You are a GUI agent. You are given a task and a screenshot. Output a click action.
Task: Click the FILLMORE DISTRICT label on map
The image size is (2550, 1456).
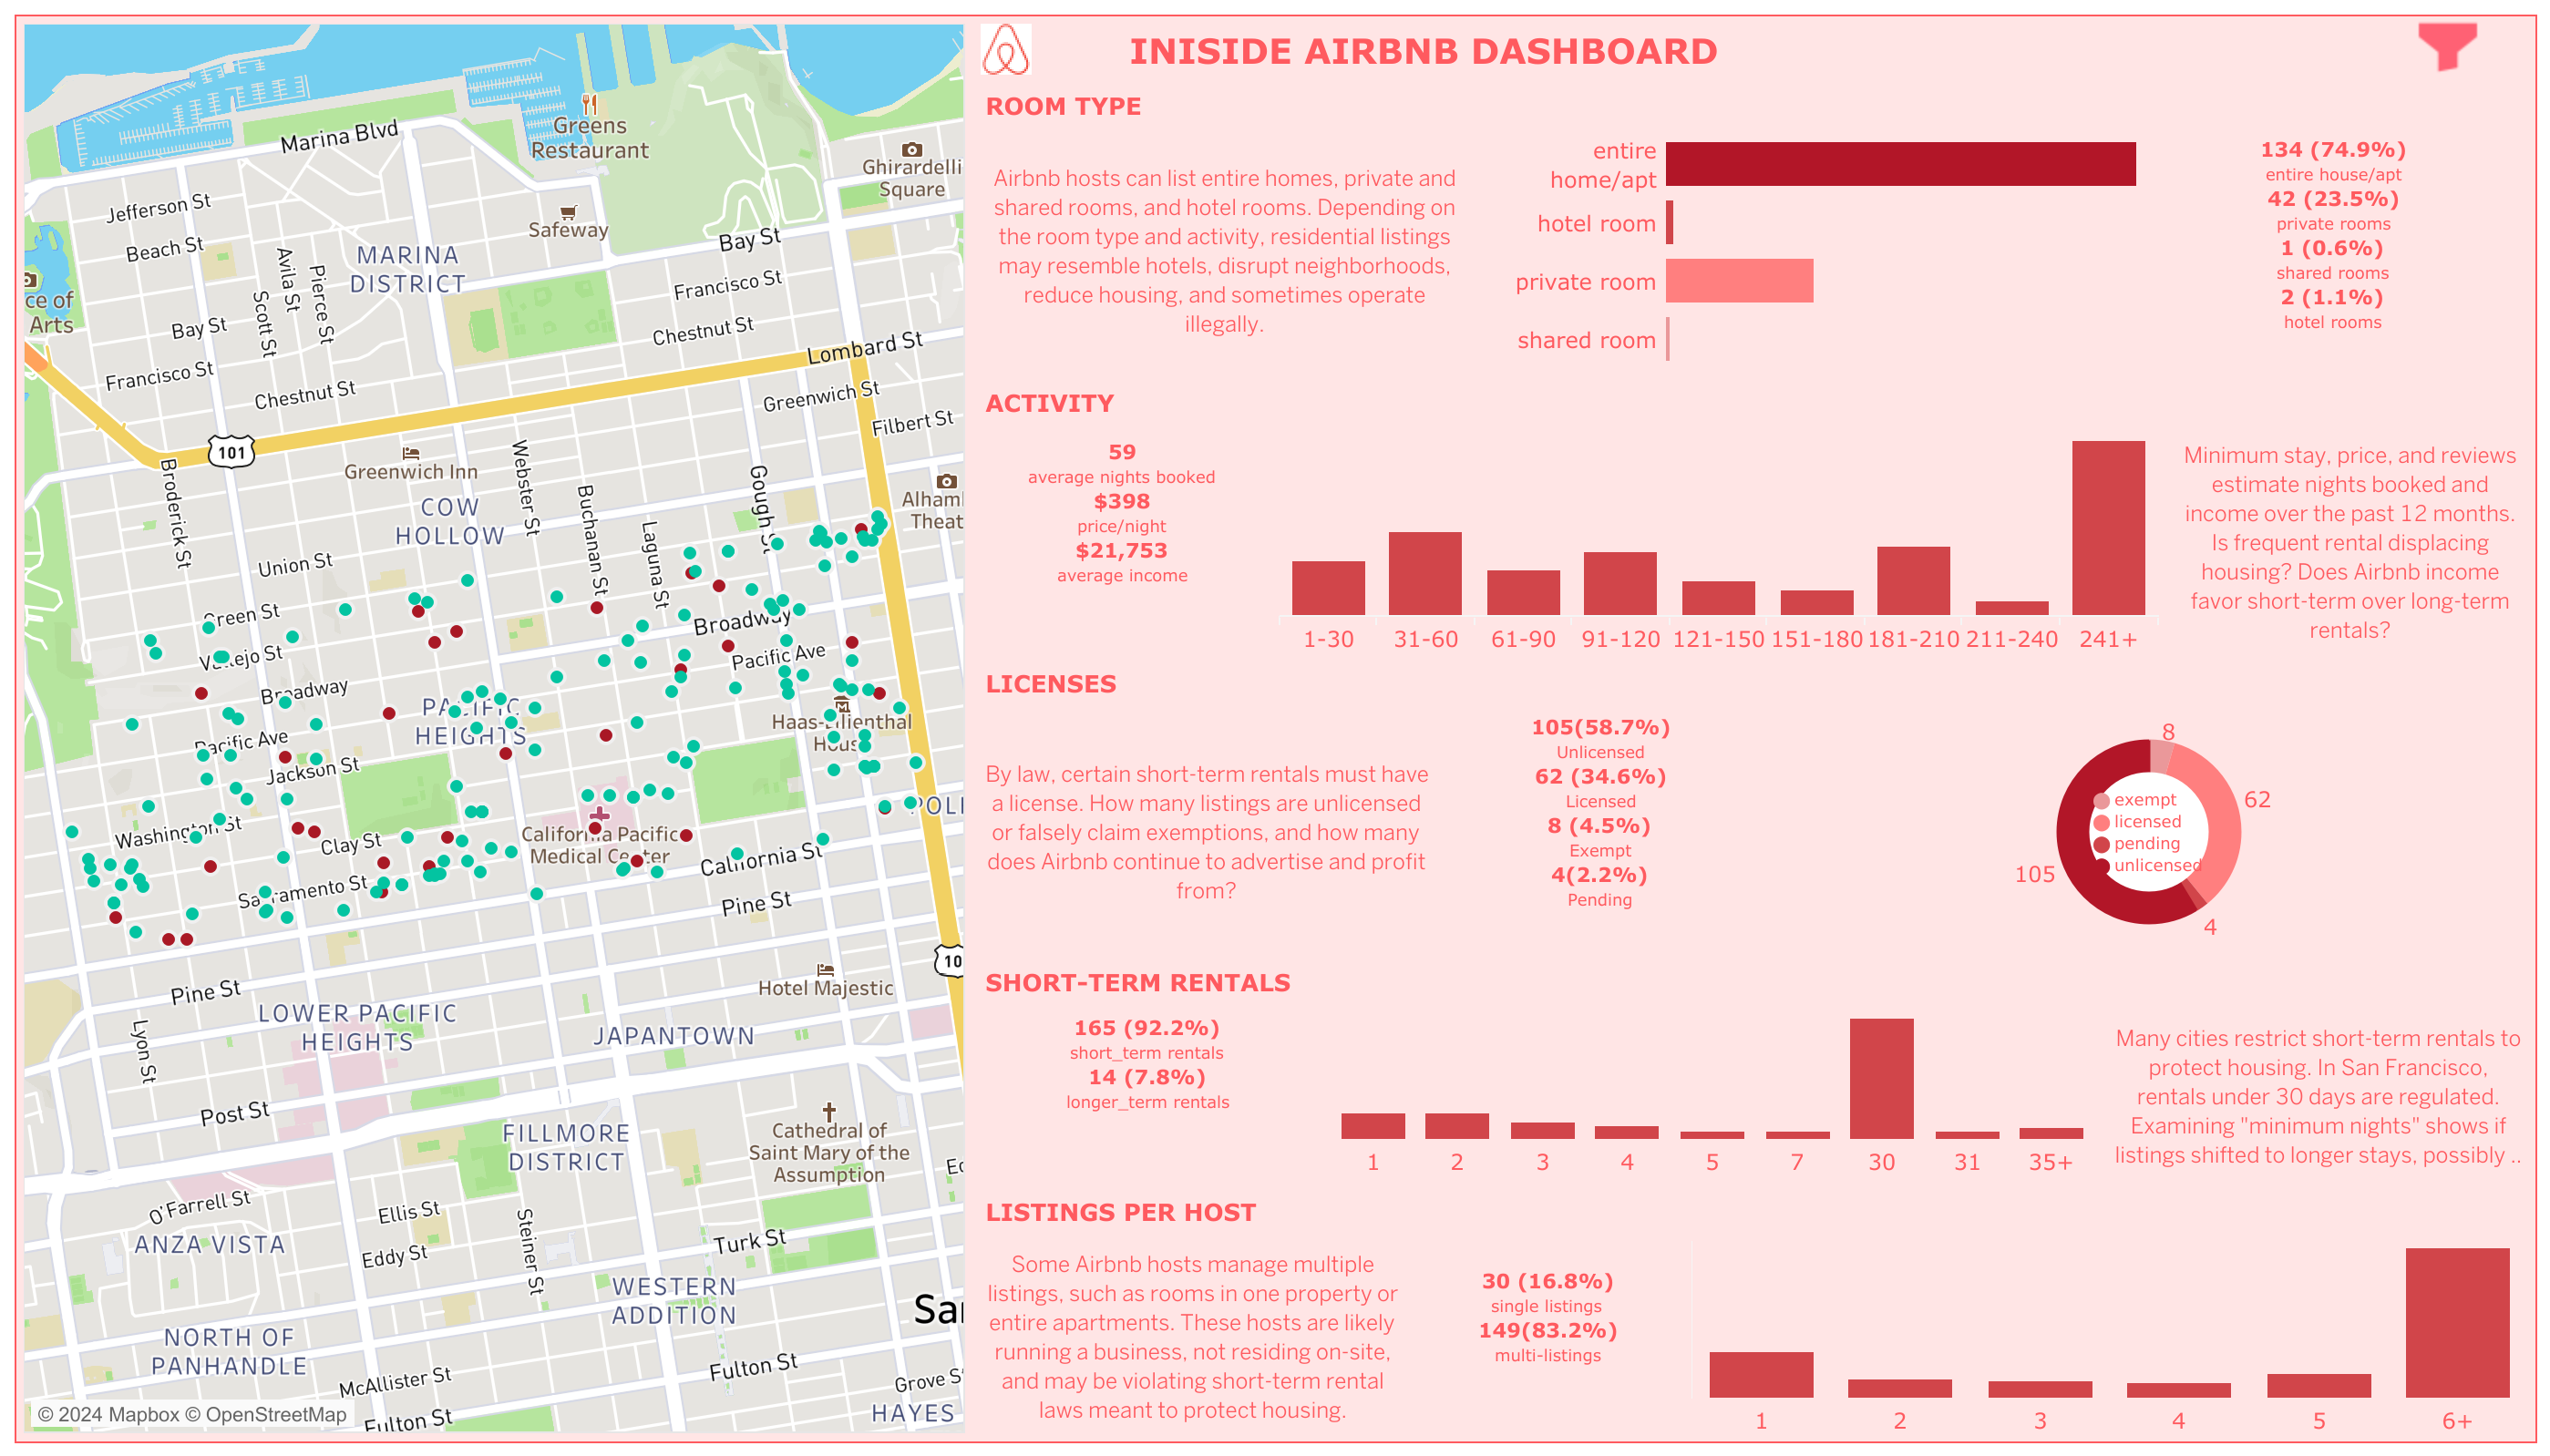click(566, 1147)
